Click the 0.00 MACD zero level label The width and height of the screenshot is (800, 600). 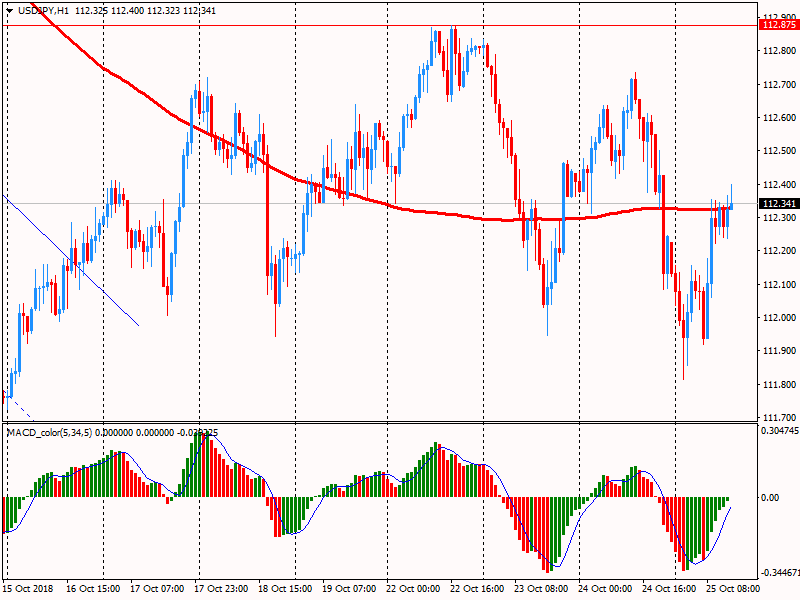pos(770,497)
